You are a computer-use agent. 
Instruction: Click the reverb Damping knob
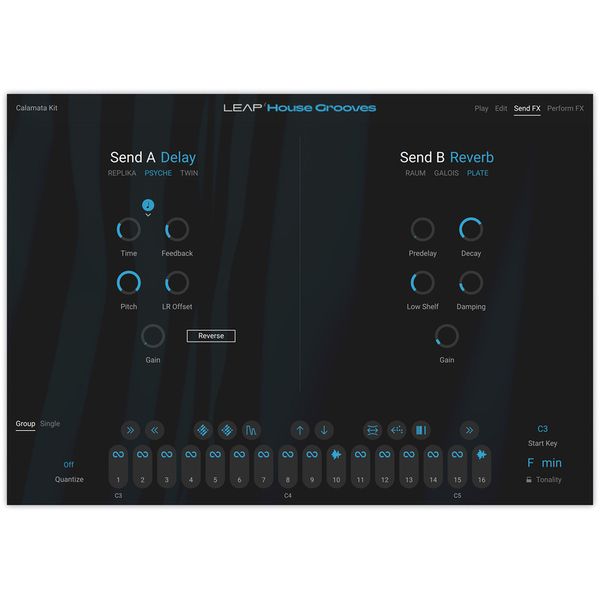(471, 283)
